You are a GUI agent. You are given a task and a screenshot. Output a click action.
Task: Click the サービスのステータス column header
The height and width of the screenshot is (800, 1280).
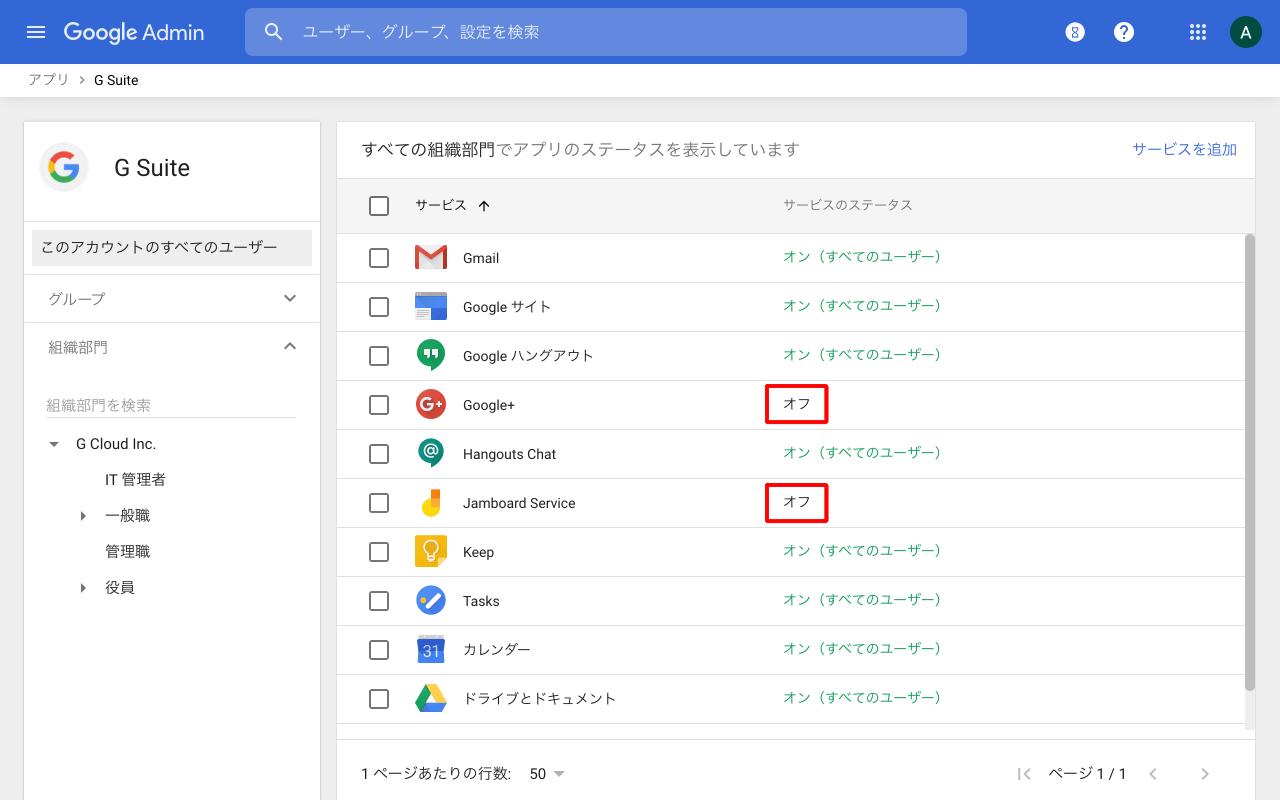coord(848,205)
